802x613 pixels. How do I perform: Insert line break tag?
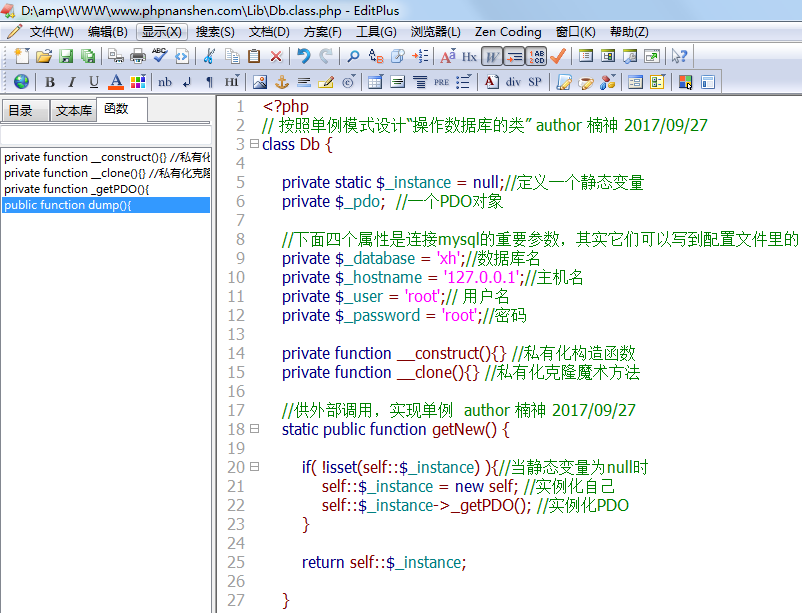(x=187, y=82)
